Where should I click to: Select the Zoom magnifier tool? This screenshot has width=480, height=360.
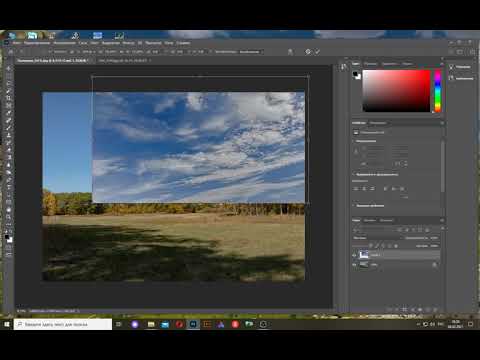9,217
